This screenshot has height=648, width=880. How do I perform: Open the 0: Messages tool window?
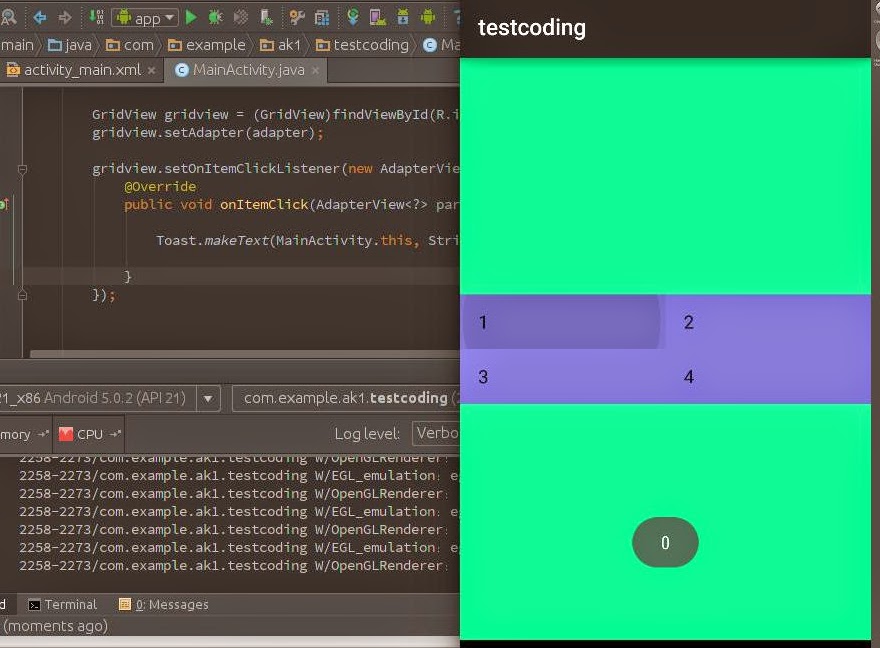(164, 605)
